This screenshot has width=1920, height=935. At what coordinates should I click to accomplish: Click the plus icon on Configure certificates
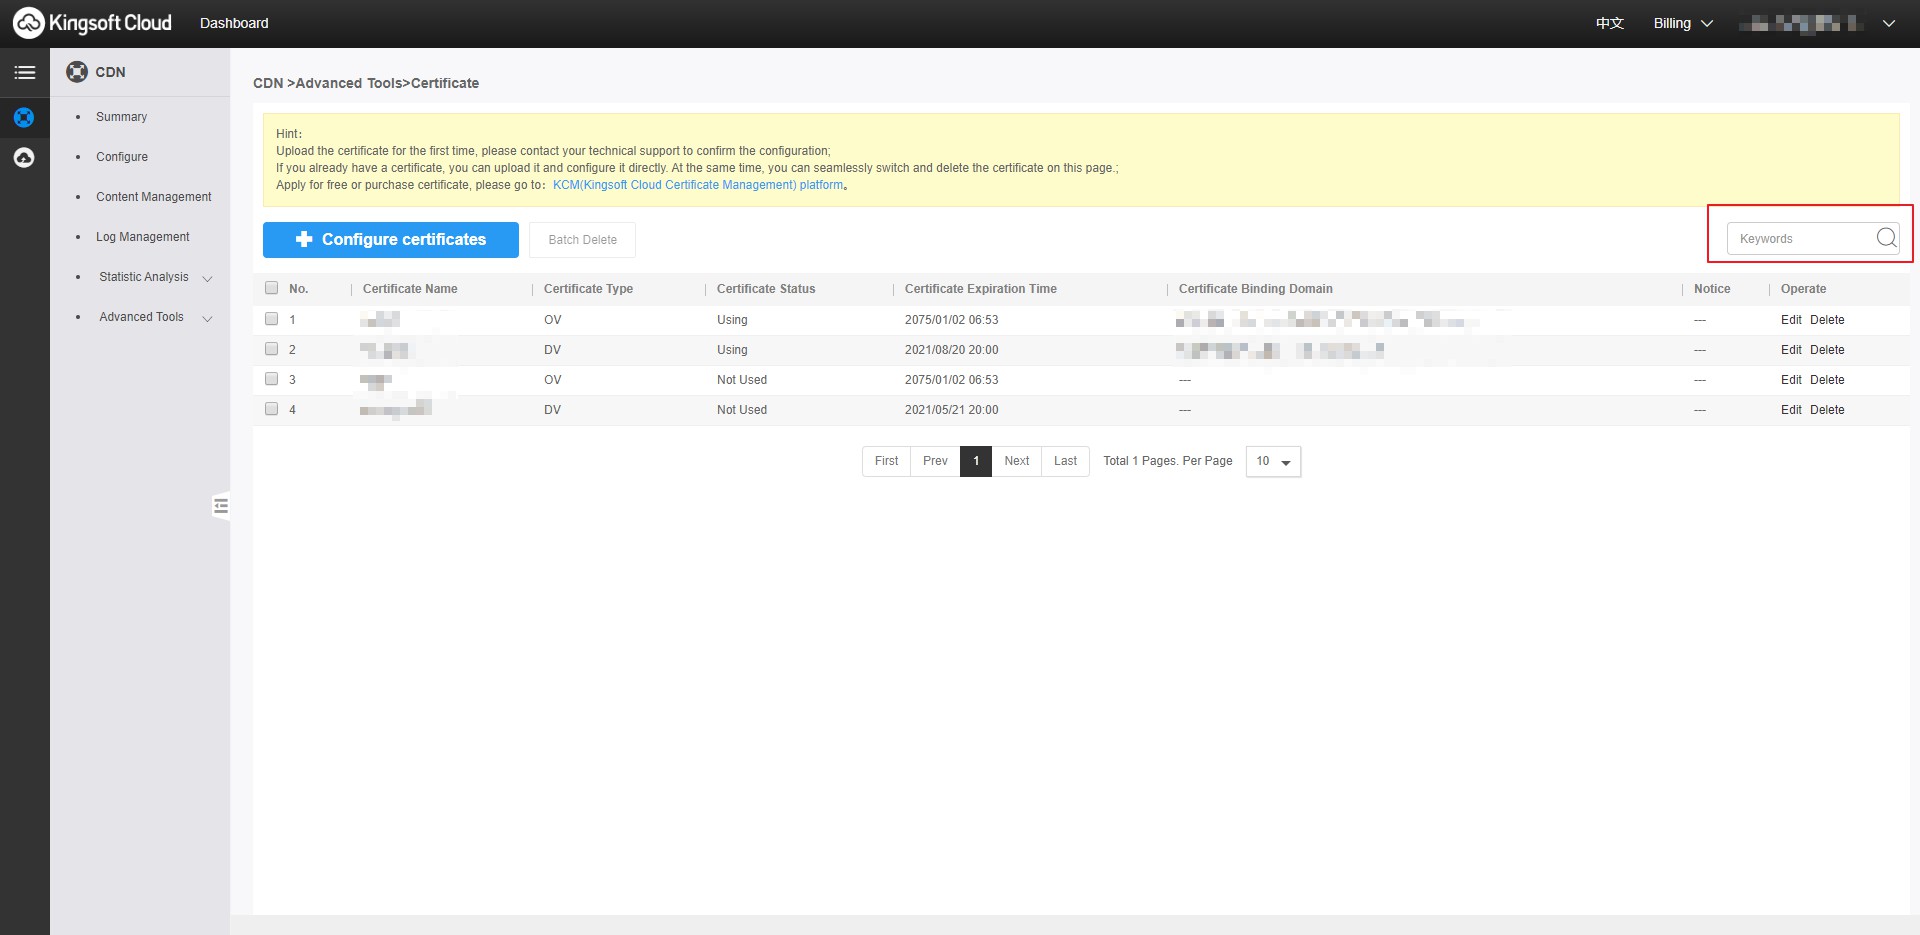[304, 239]
